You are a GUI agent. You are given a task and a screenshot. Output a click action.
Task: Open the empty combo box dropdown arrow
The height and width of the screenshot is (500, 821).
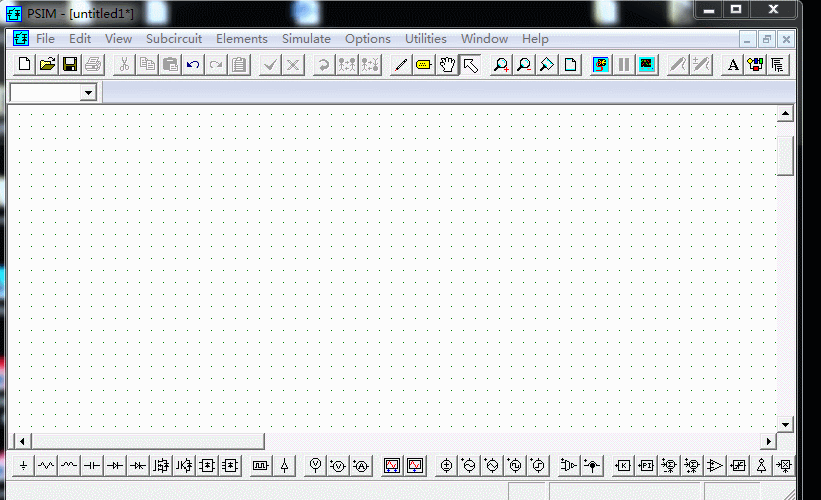(88, 93)
